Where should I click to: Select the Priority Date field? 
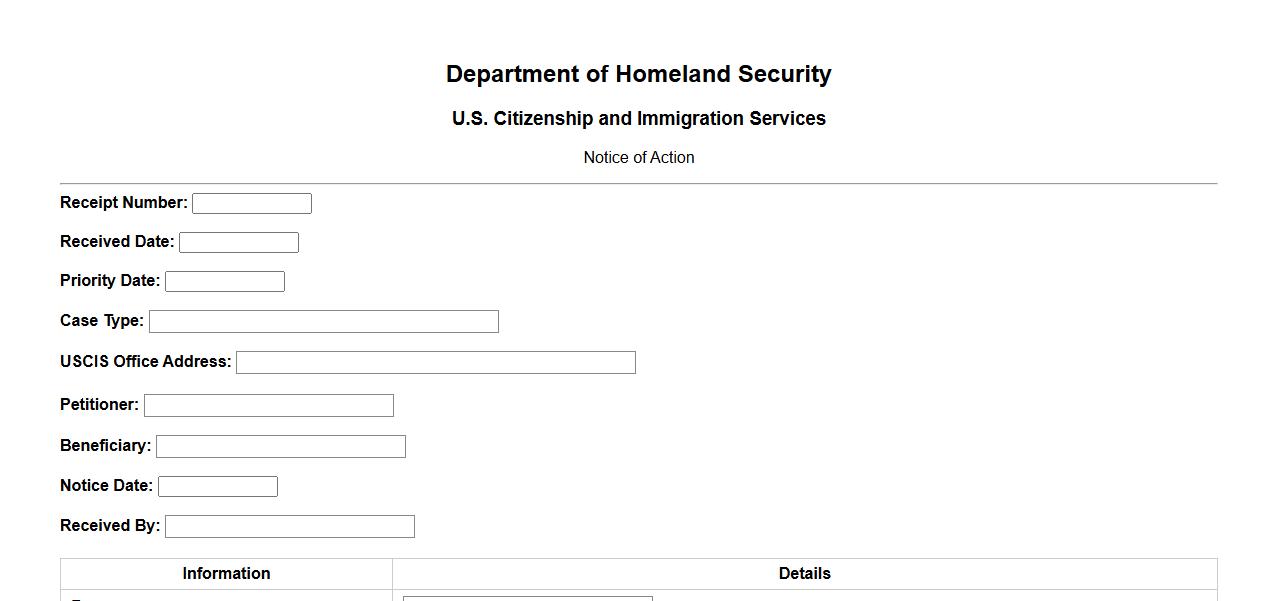tap(225, 282)
